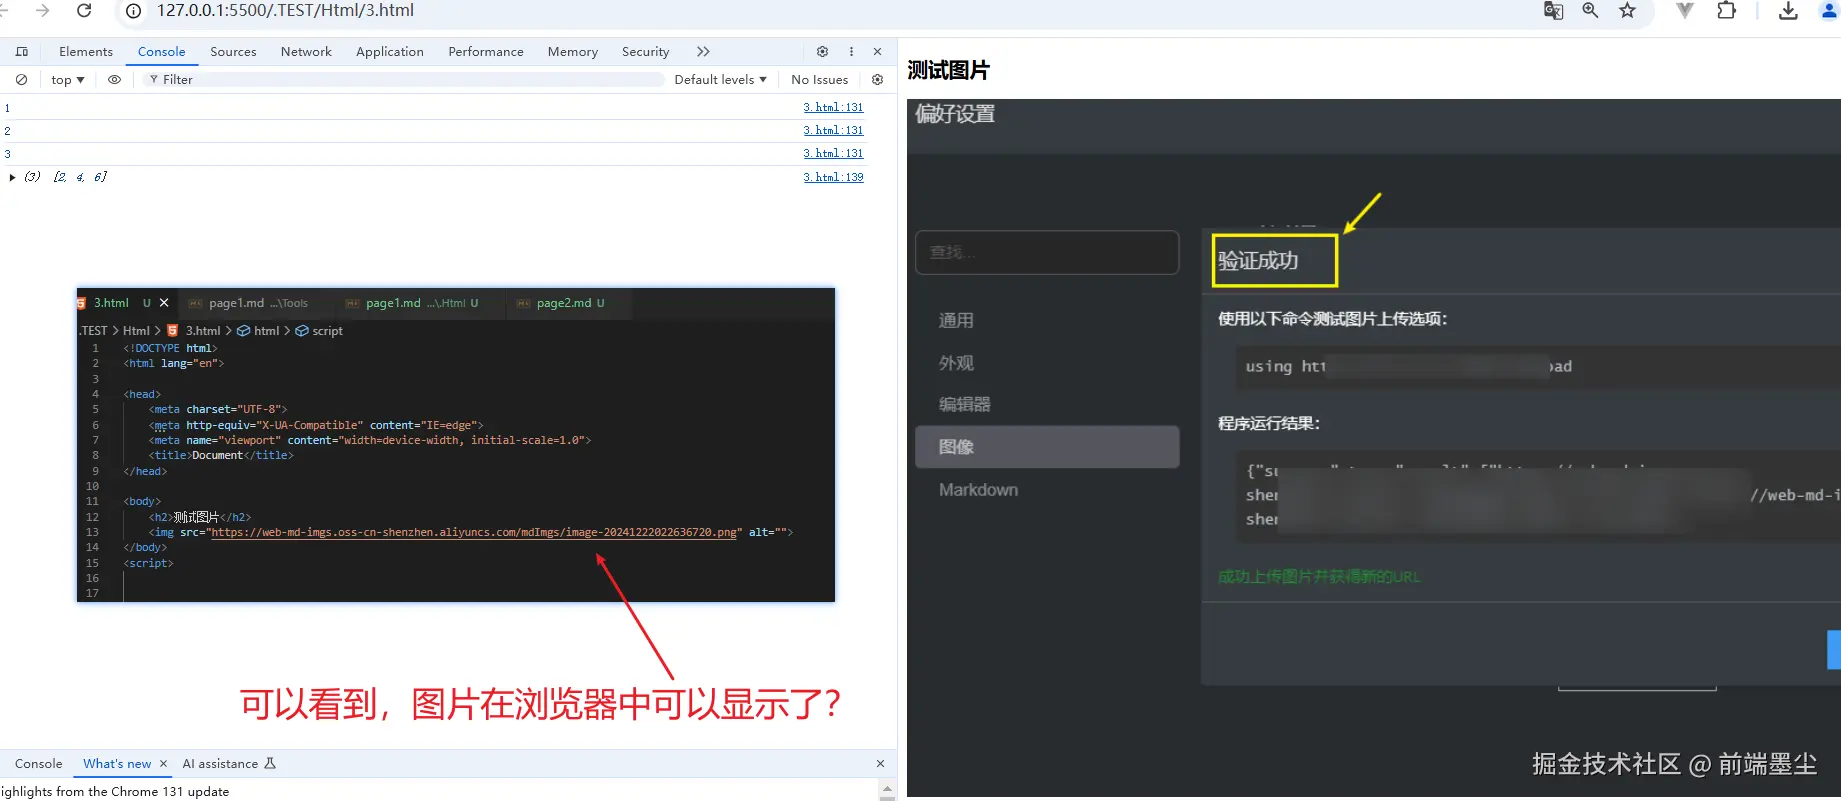Click the address bar URL 127.0.0.1:5500

[x=285, y=11]
